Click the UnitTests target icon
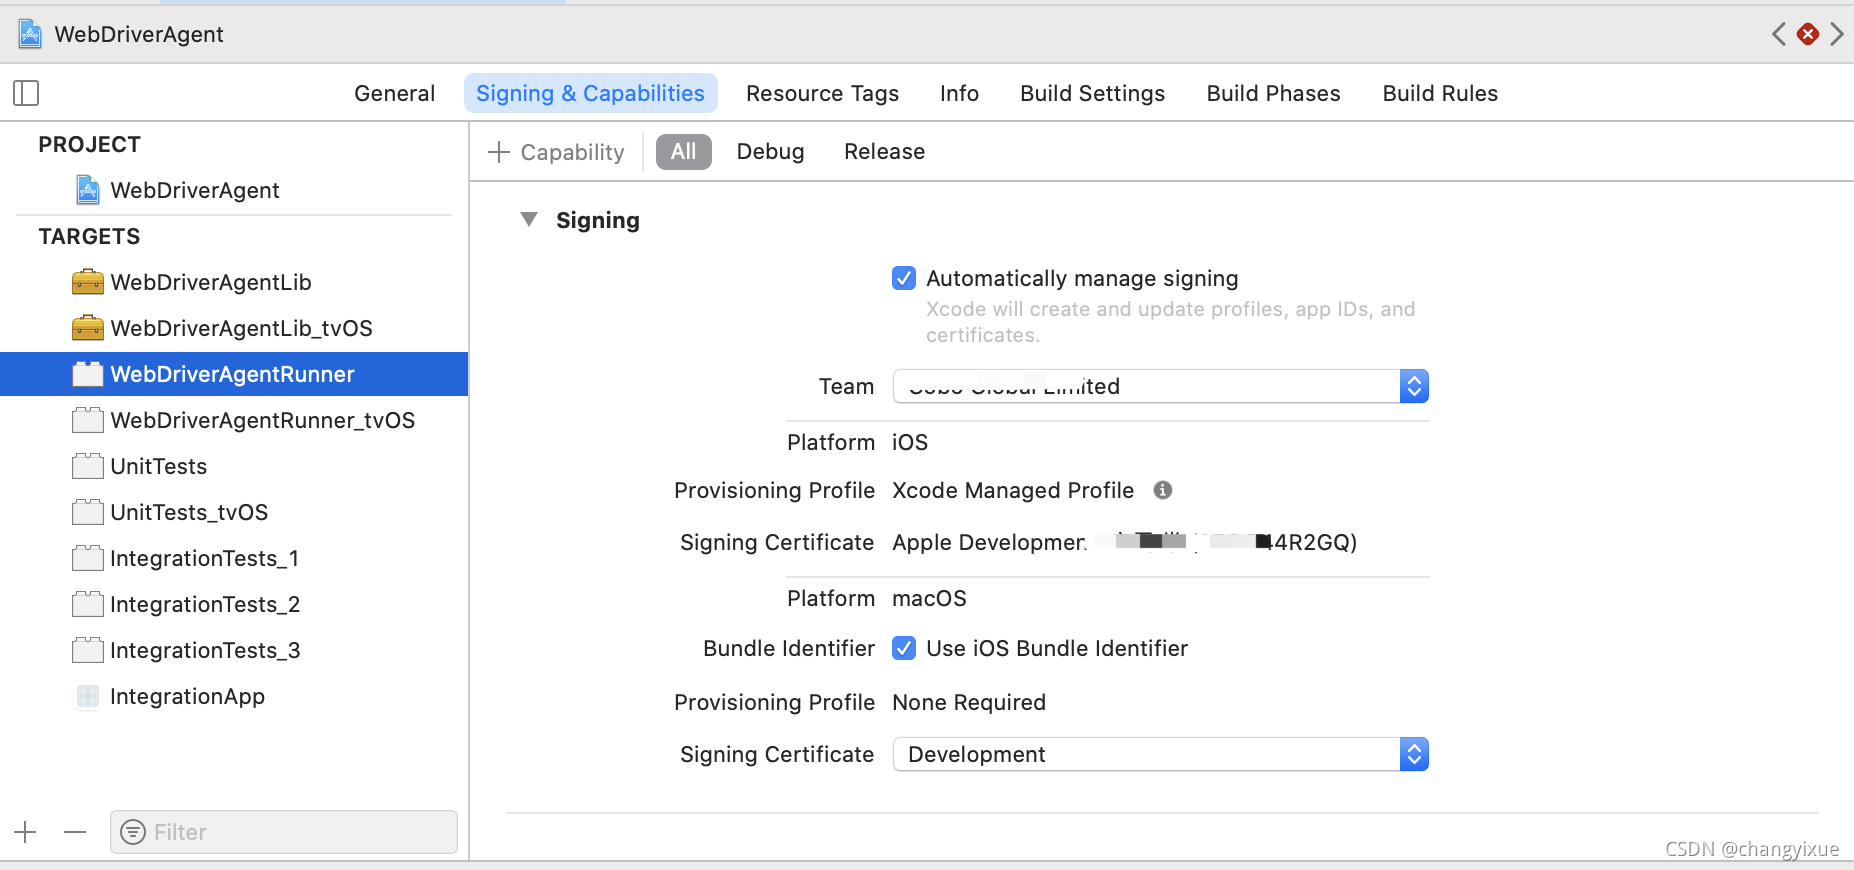1854x870 pixels. click(x=88, y=466)
